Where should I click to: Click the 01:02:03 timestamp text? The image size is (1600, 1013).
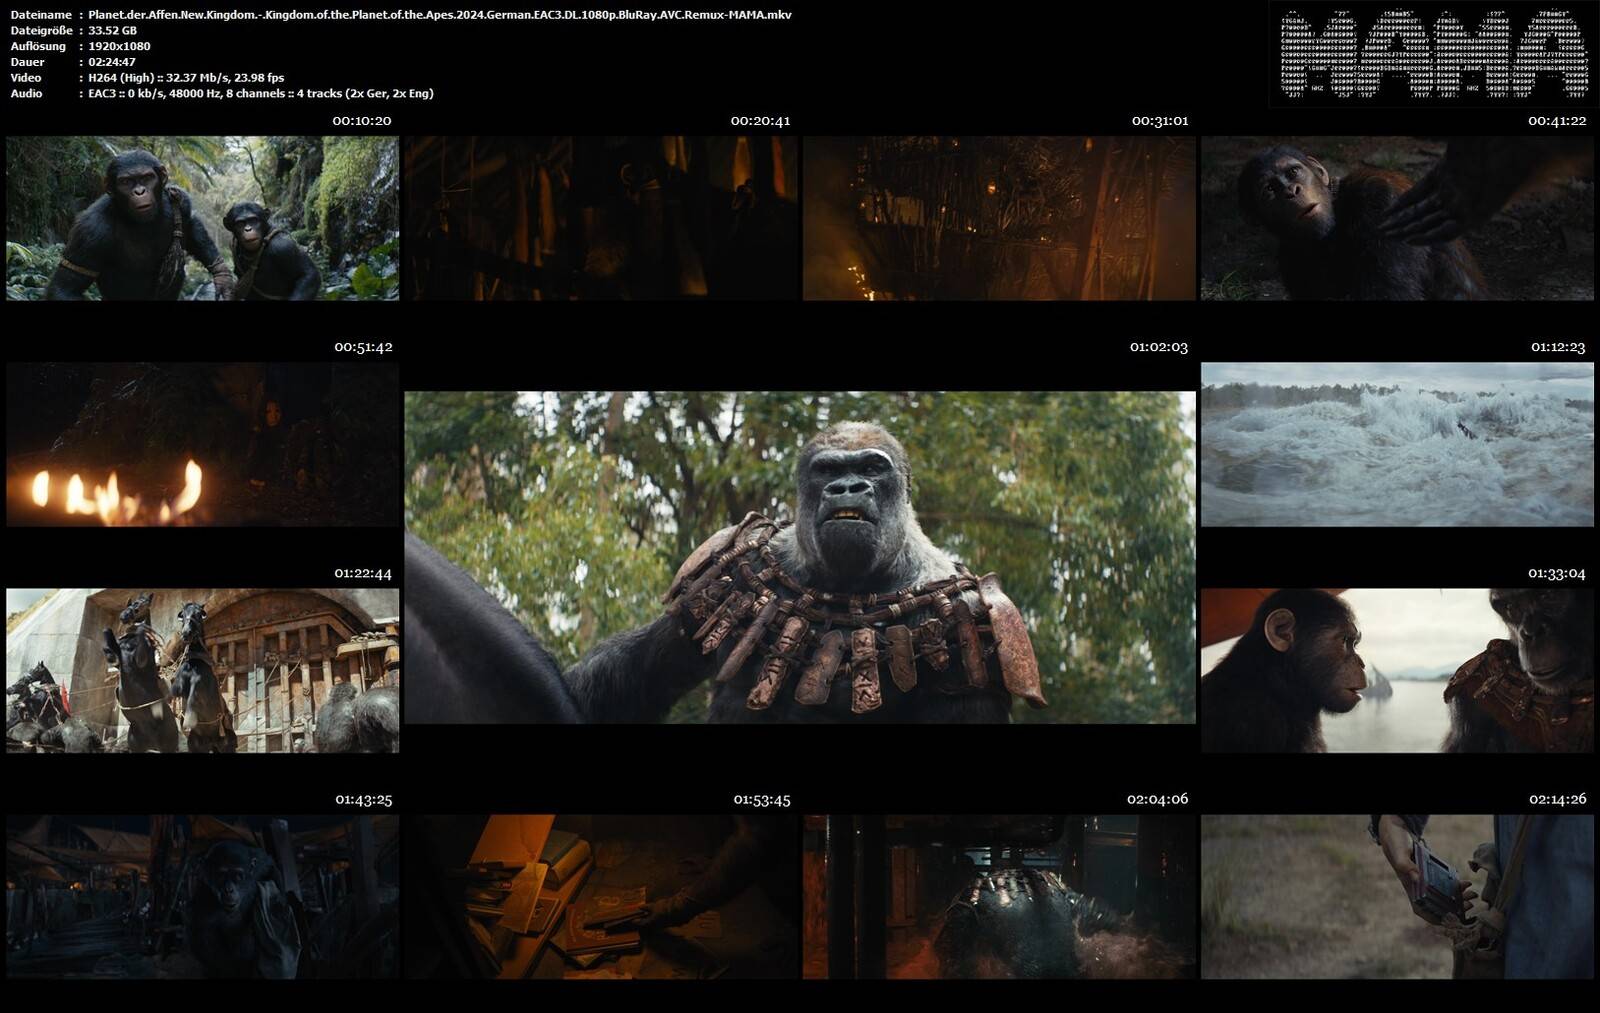click(x=1159, y=347)
